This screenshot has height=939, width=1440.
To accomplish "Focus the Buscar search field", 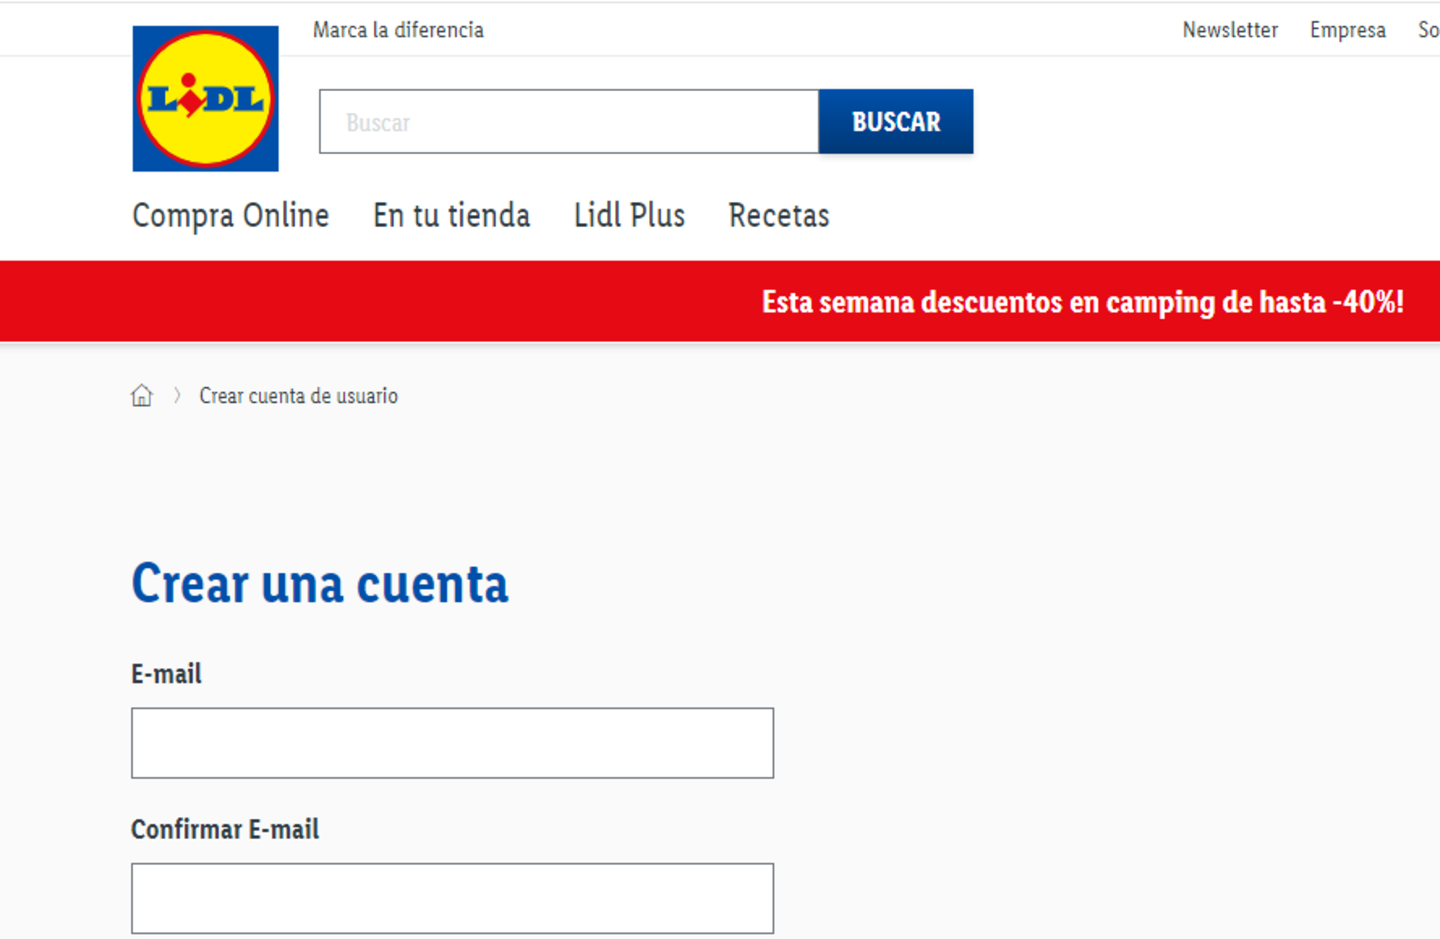I will (x=569, y=122).
